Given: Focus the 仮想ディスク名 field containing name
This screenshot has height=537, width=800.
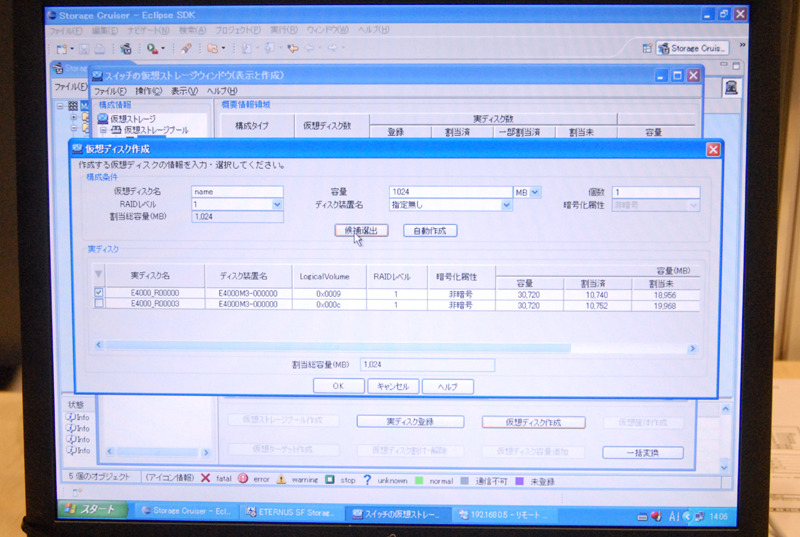Looking at the screenshot, I should (237, 192).
